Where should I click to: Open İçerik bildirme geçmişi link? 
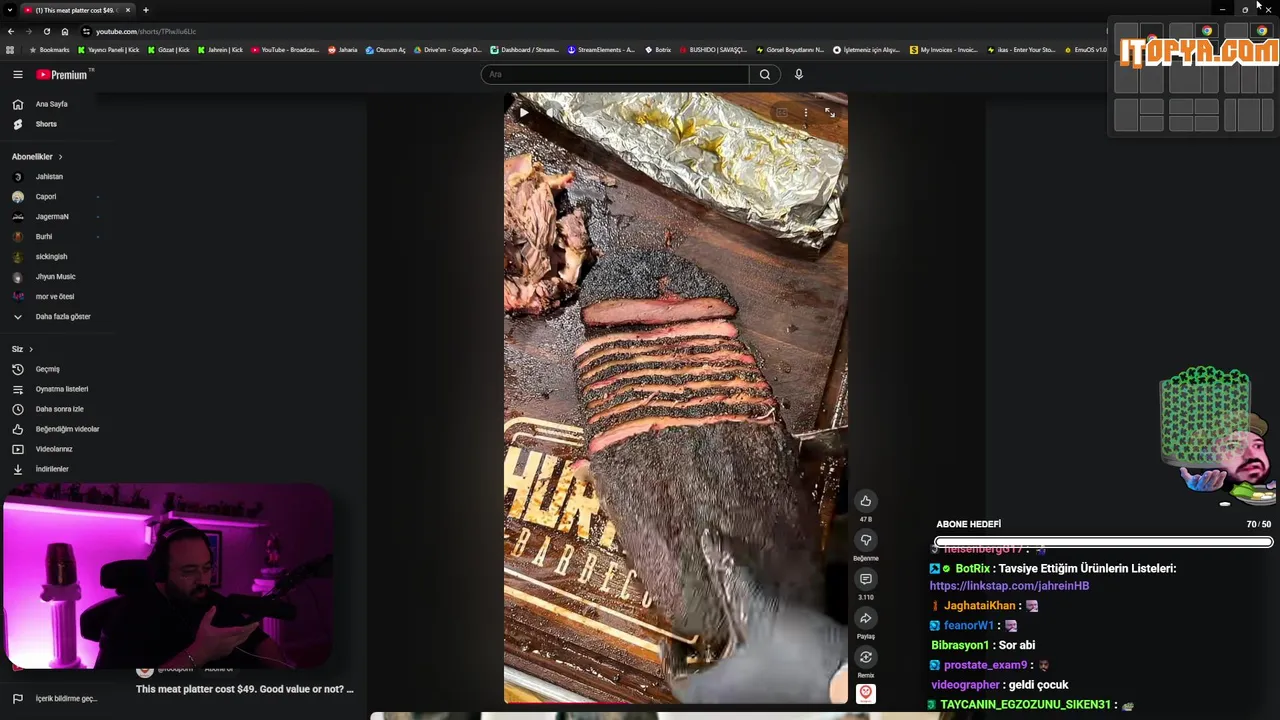pyautogui.click(x=66, y=699)
